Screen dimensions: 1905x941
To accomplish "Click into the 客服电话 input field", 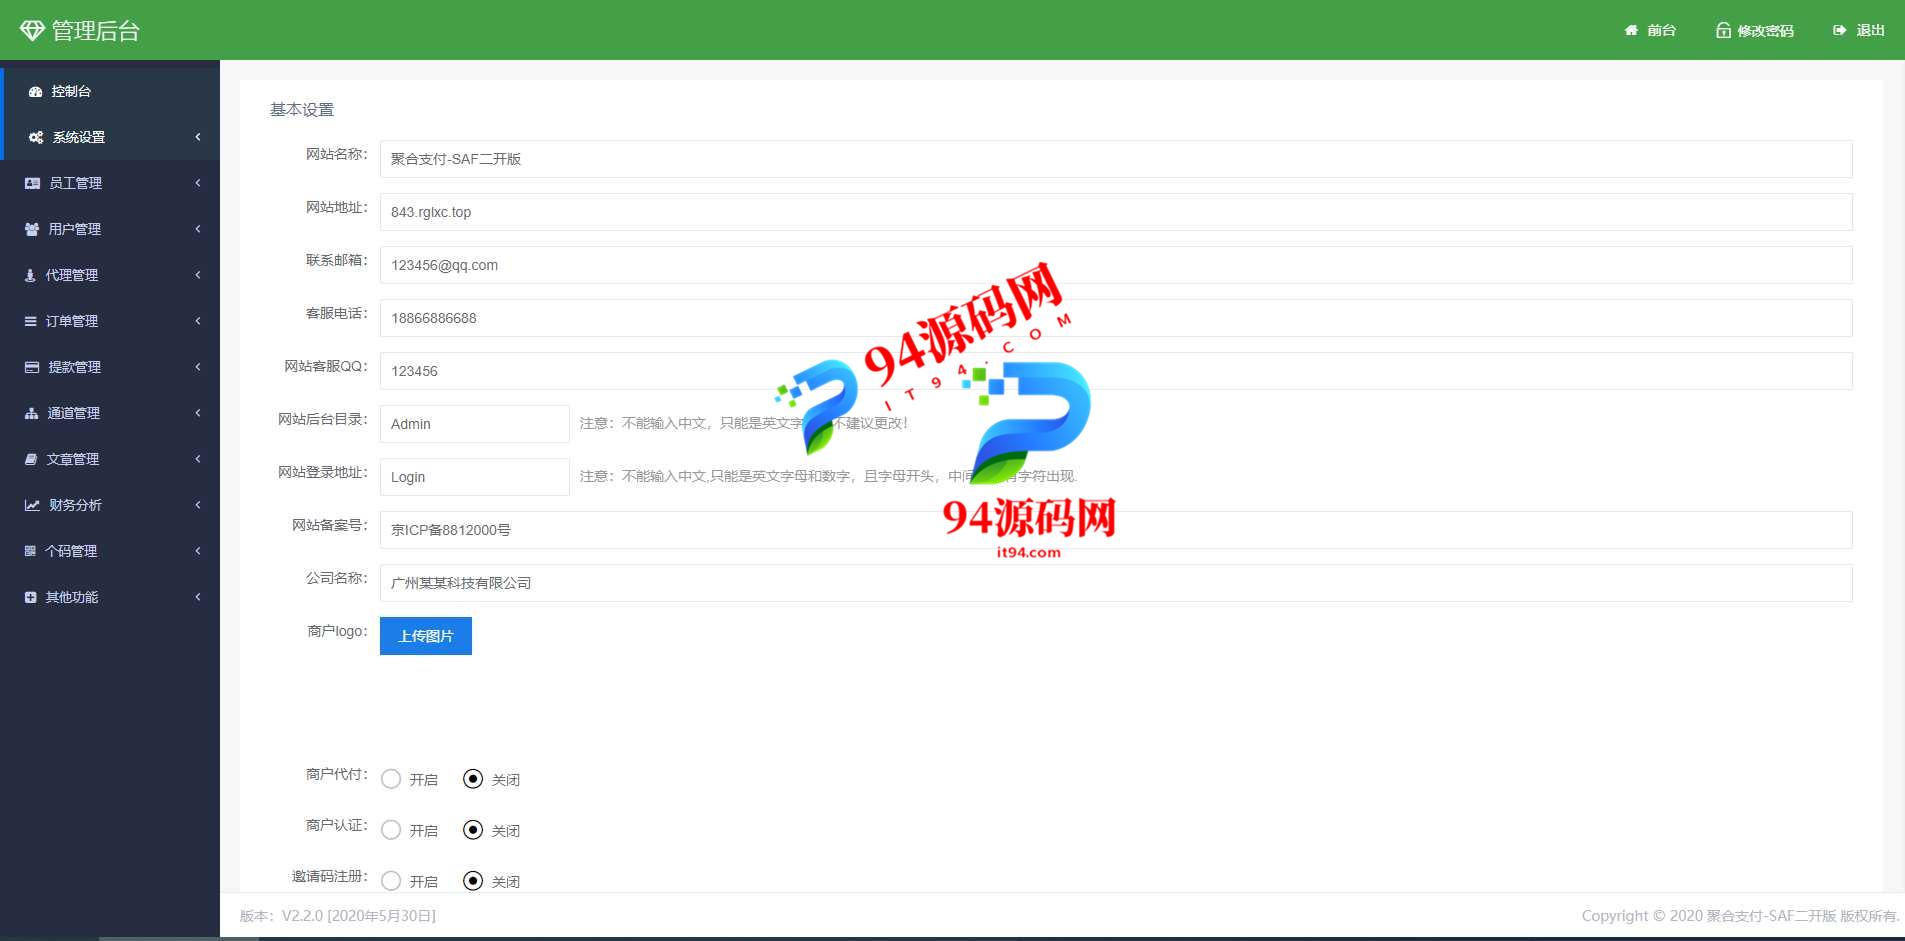I will click(1116, 318).
